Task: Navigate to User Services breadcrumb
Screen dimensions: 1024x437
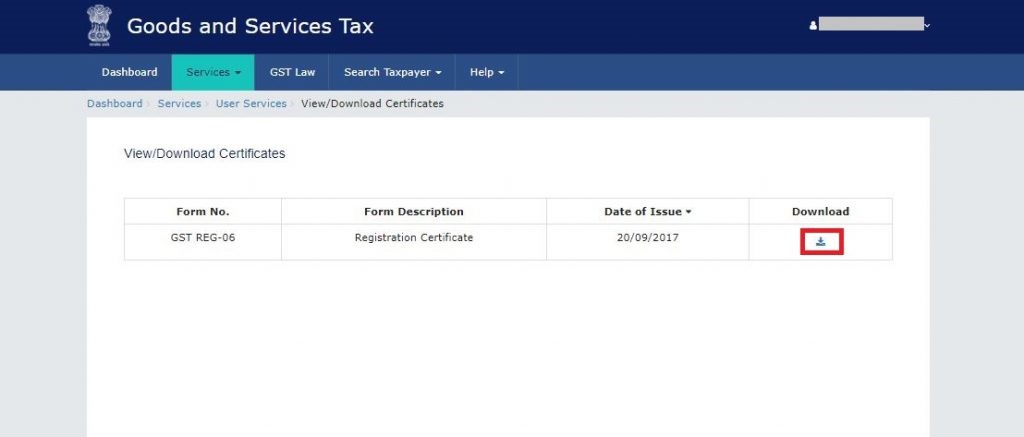Action: click(251, 104)
